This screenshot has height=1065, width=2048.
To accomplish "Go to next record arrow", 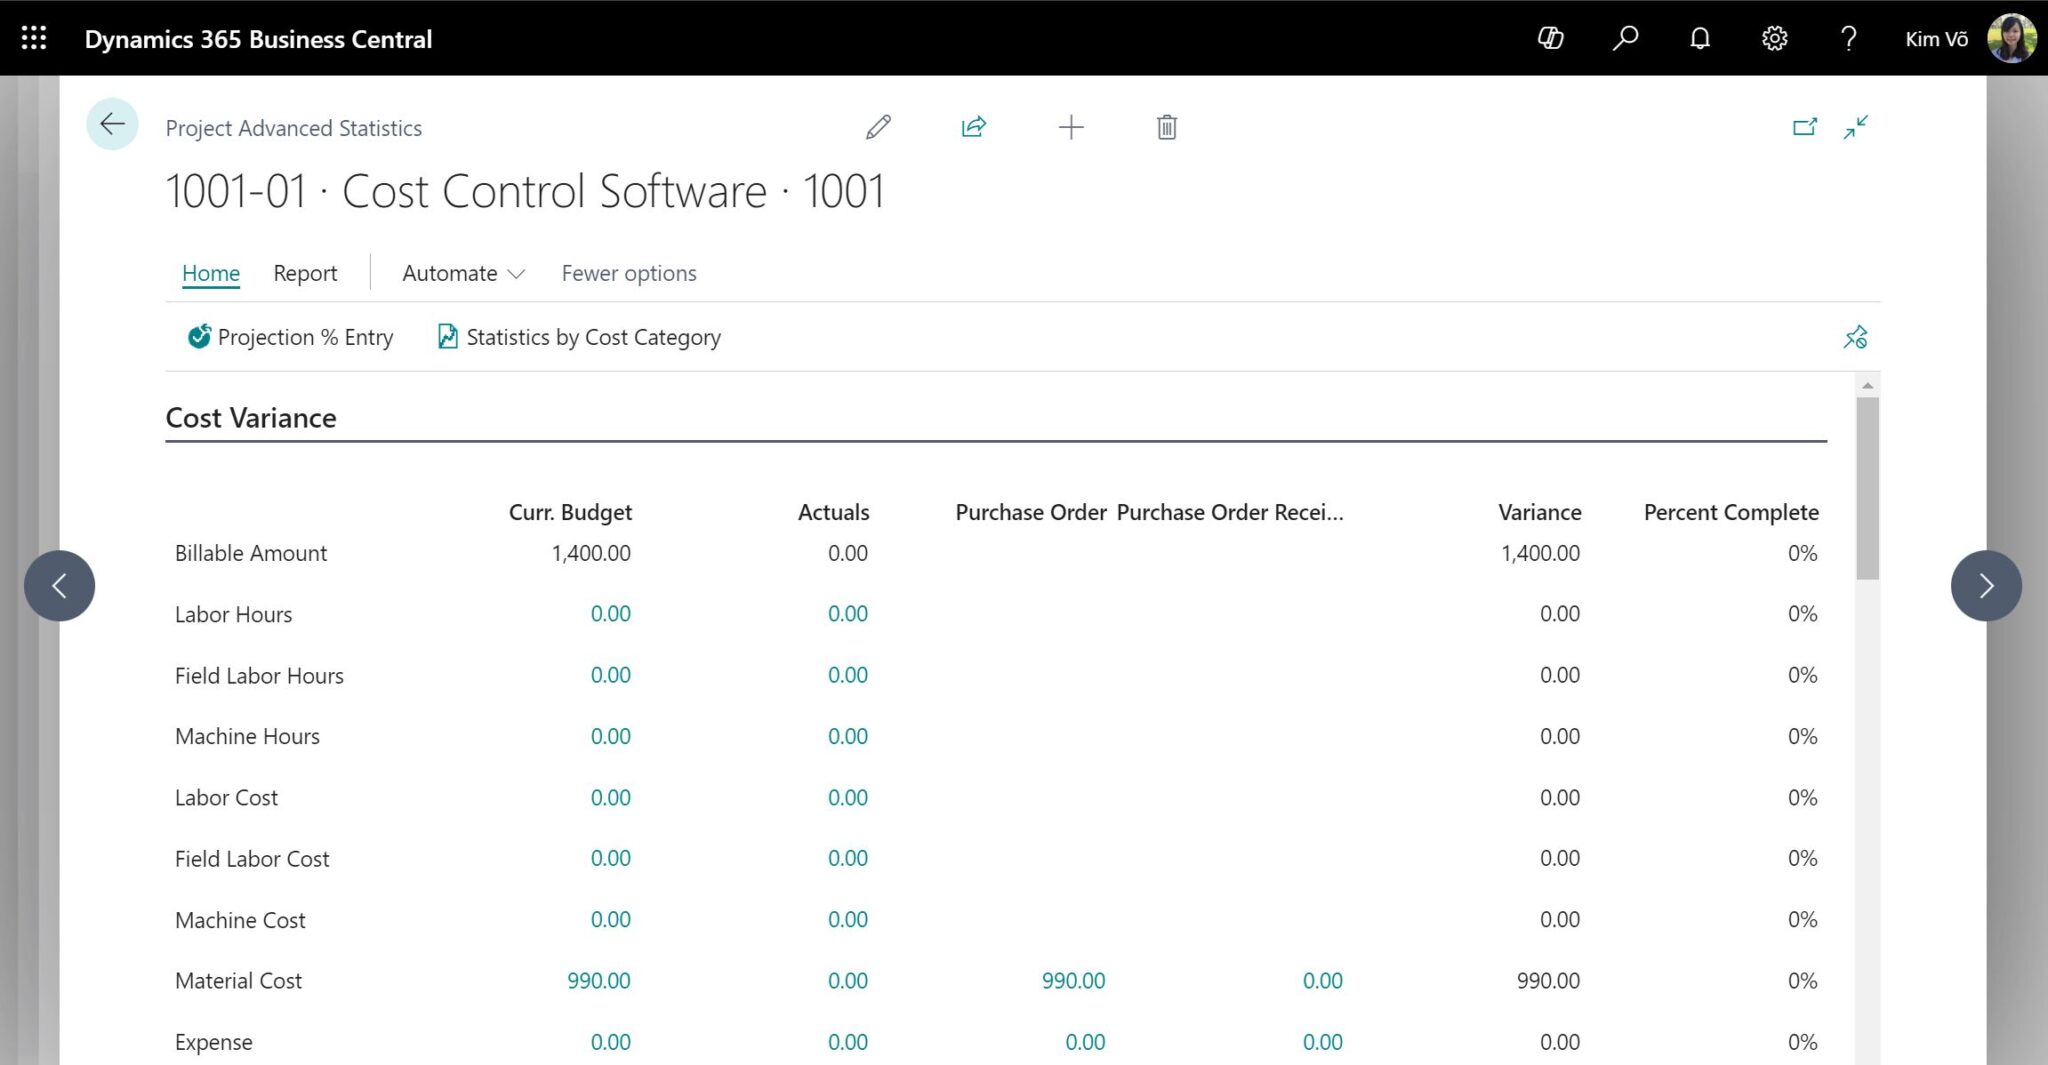I will pyautogui.click(x=1986, y=586).
